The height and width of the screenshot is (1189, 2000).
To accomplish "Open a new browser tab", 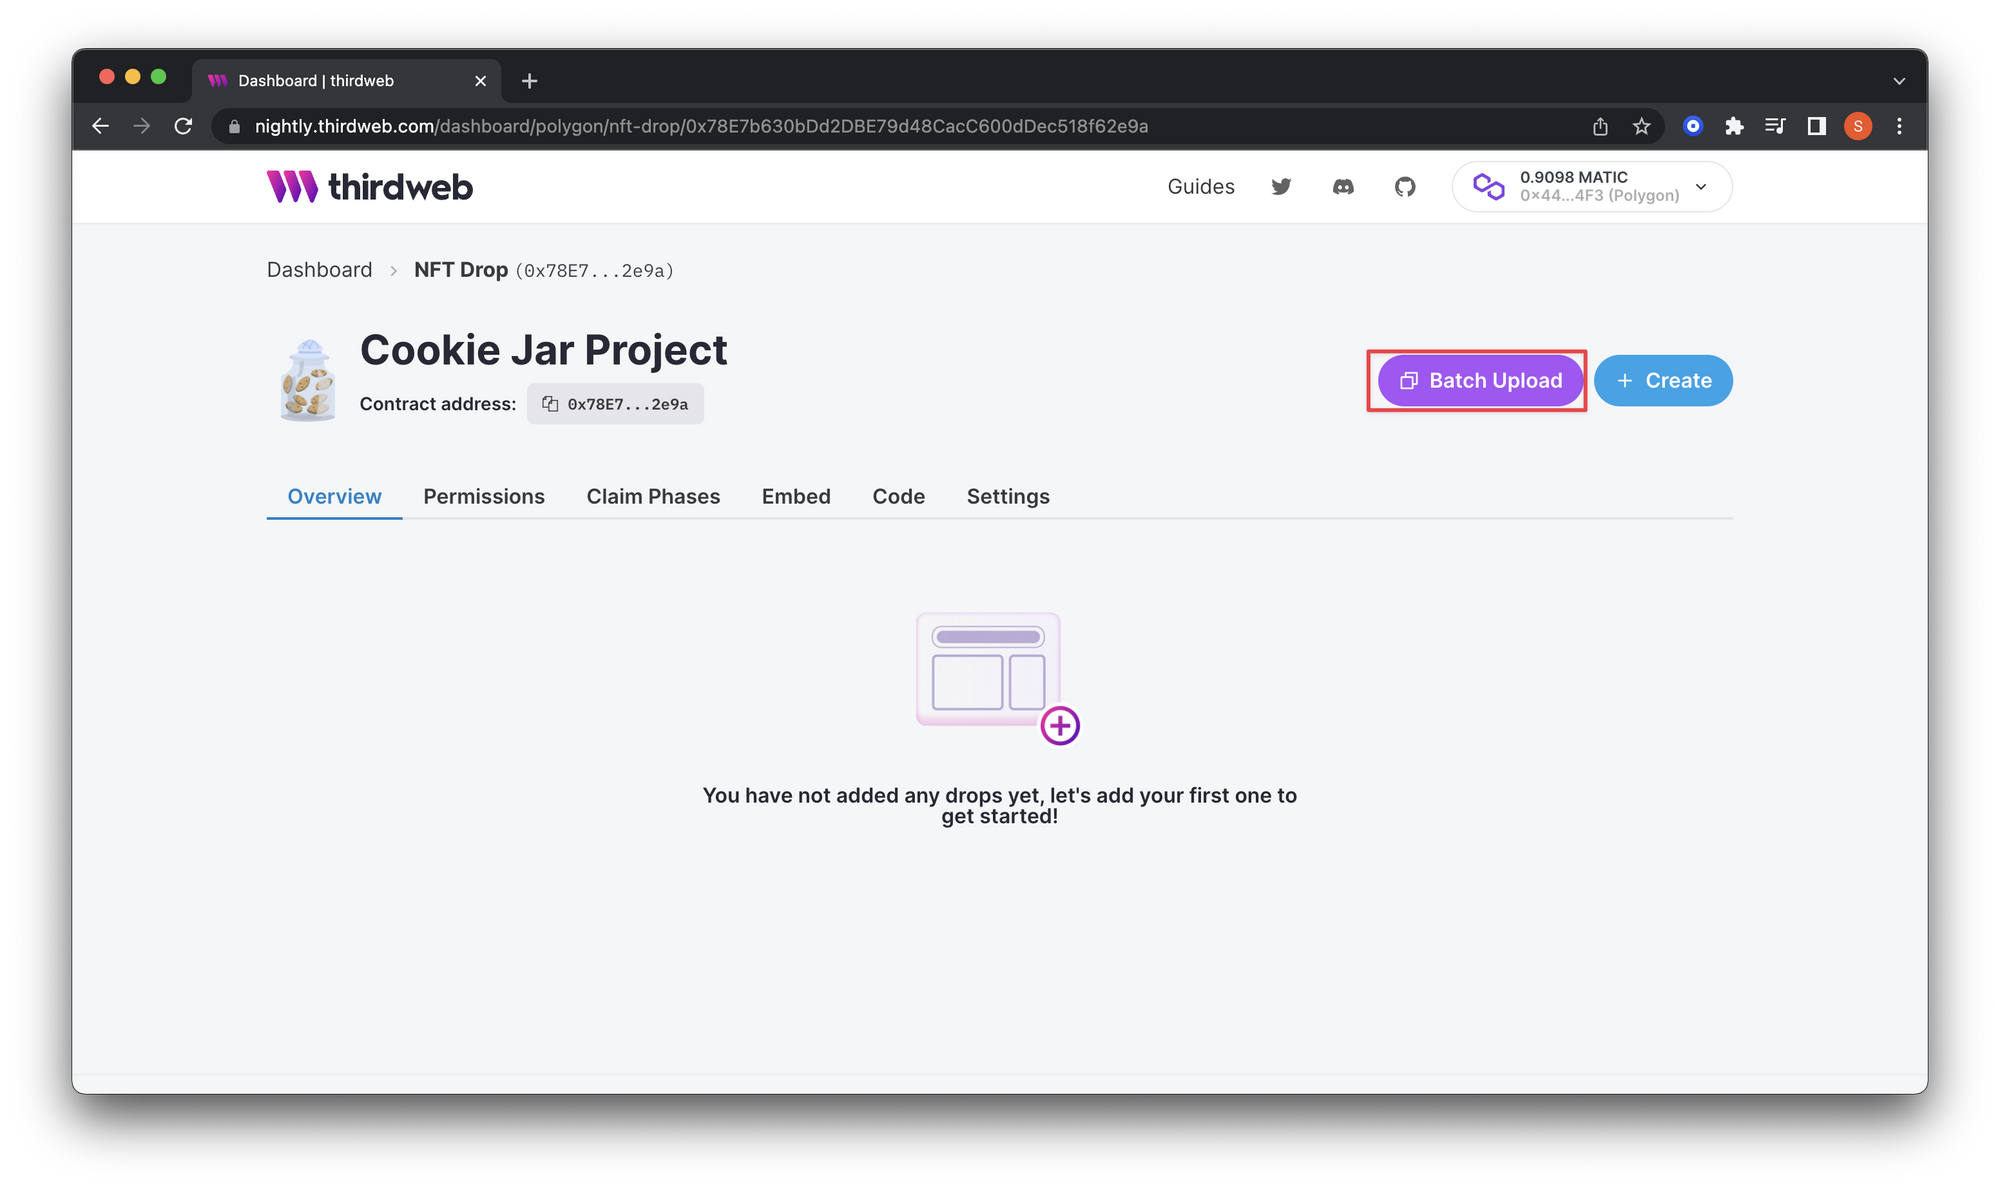I will [x=530, y=81].
